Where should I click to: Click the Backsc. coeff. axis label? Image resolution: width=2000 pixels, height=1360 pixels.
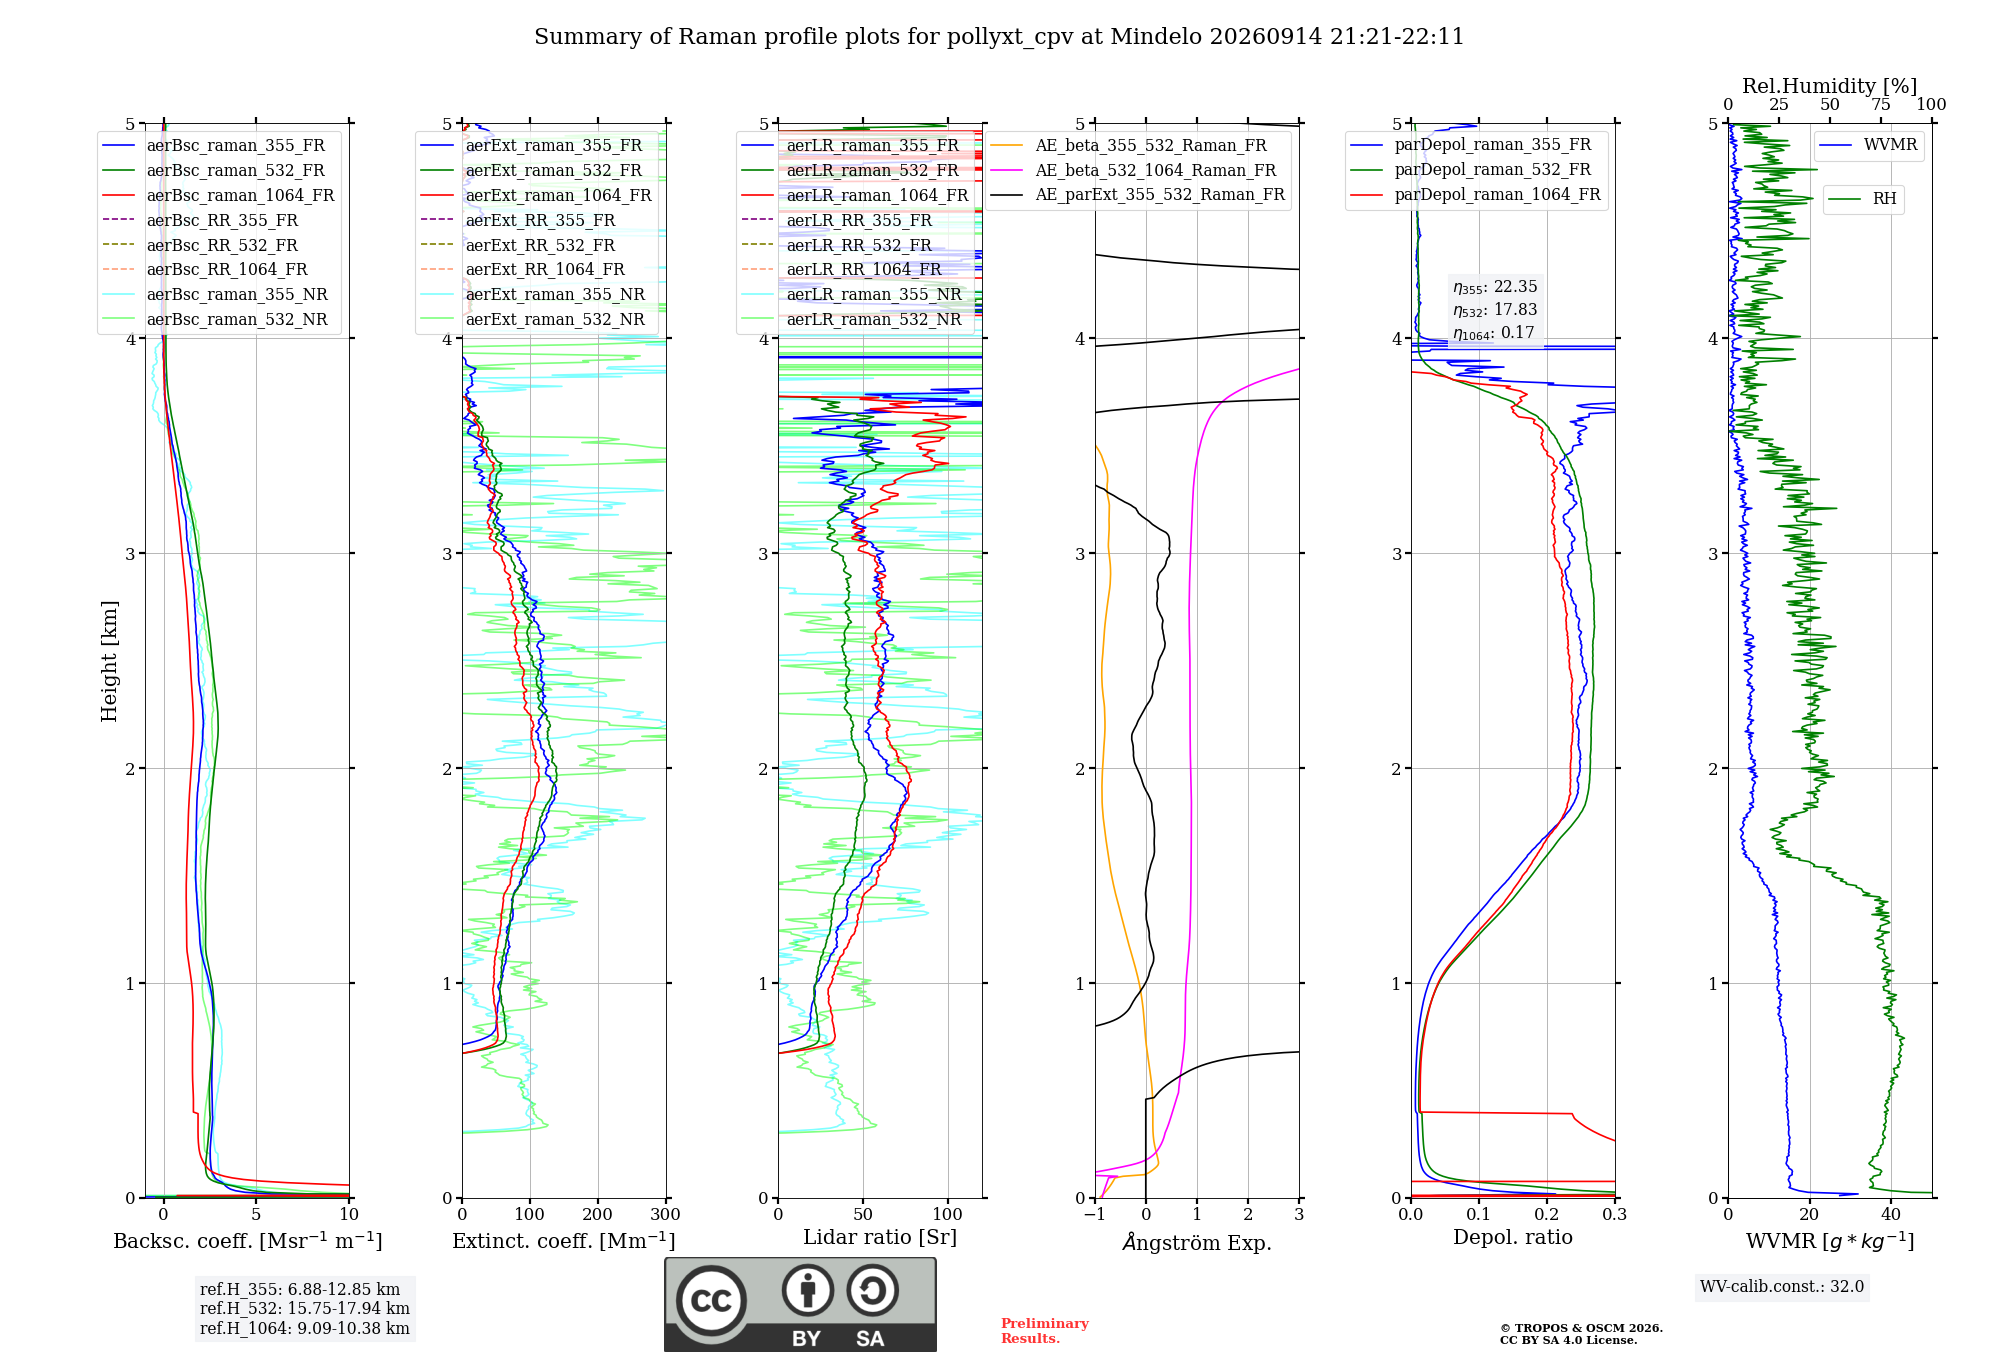(x=248, y=1241)
